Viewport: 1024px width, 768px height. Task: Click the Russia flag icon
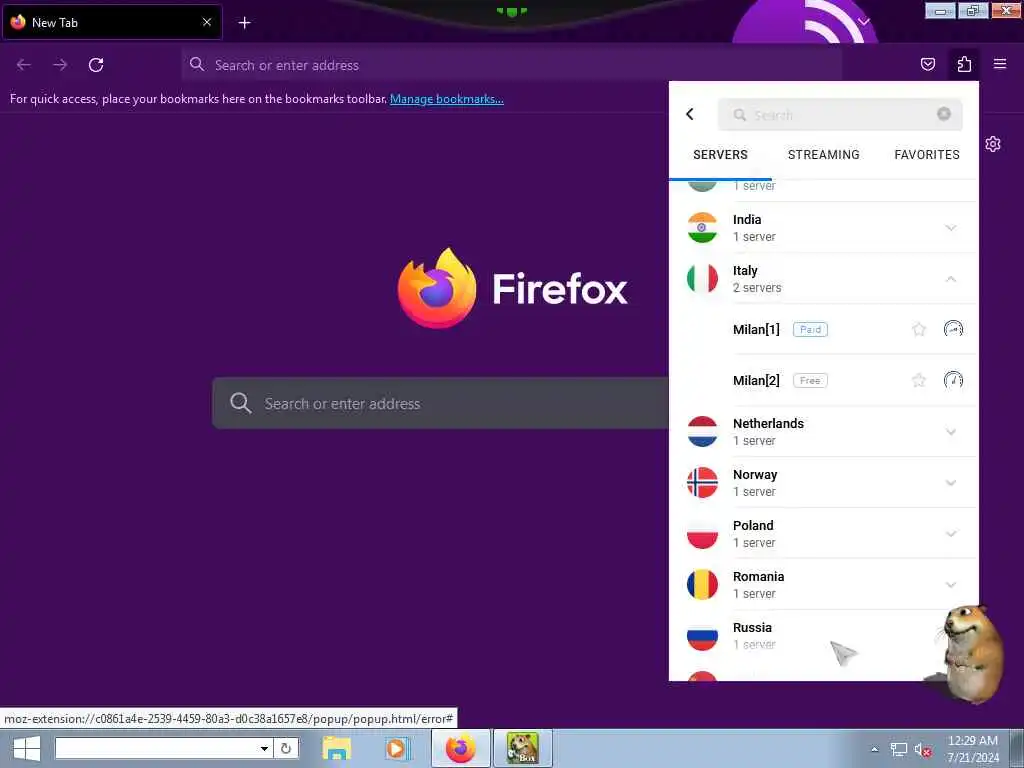(x=702, y=635)
